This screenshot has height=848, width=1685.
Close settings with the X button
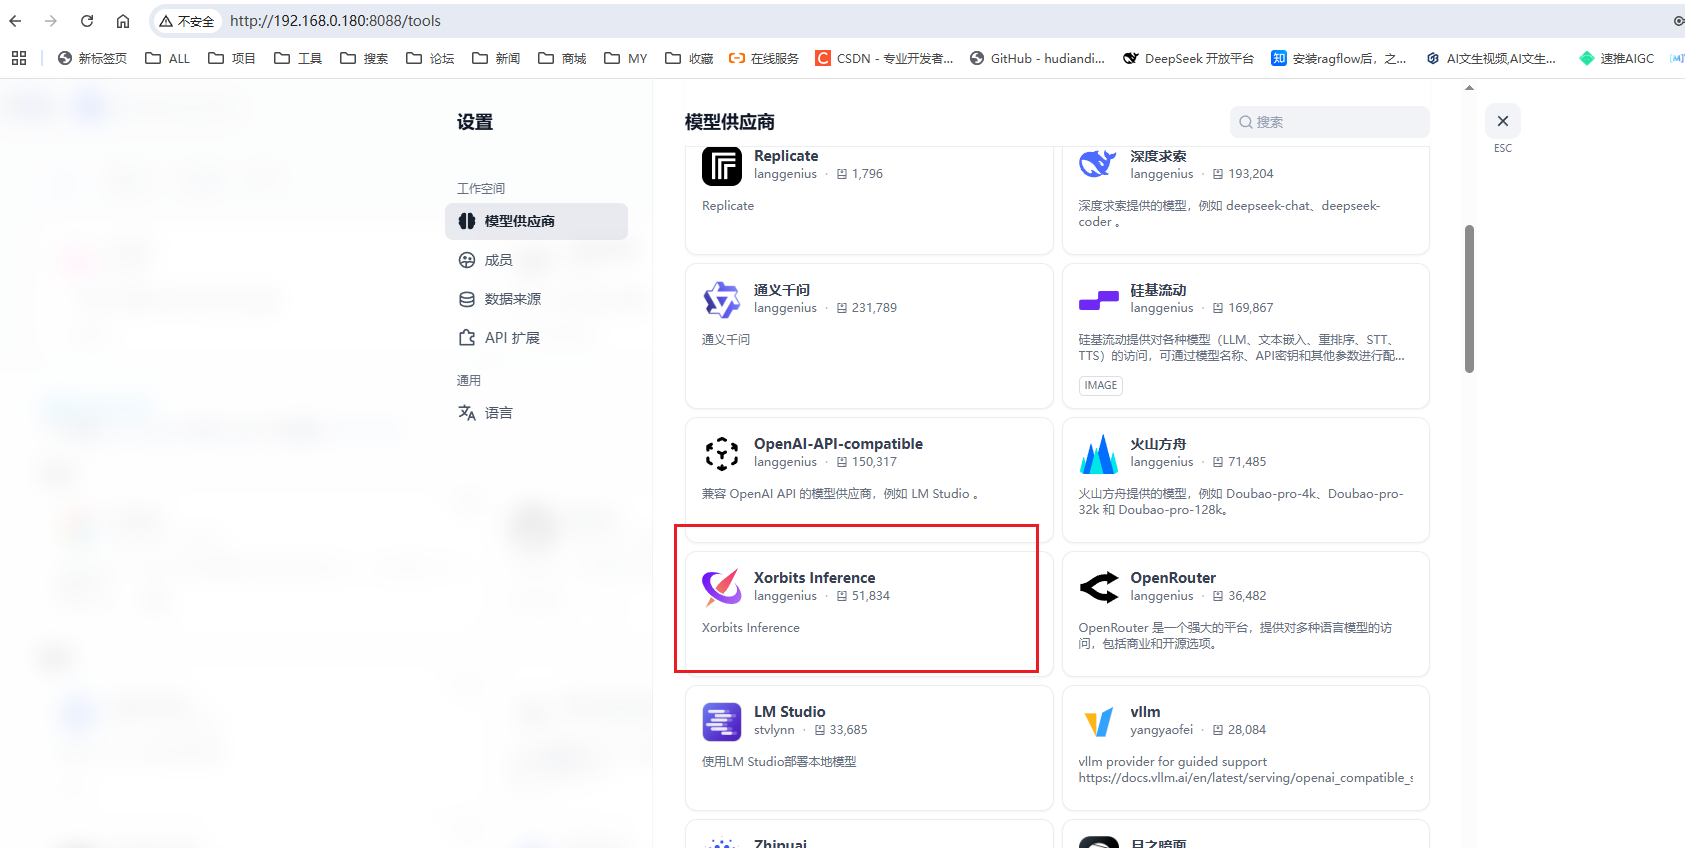(1503, 121)
